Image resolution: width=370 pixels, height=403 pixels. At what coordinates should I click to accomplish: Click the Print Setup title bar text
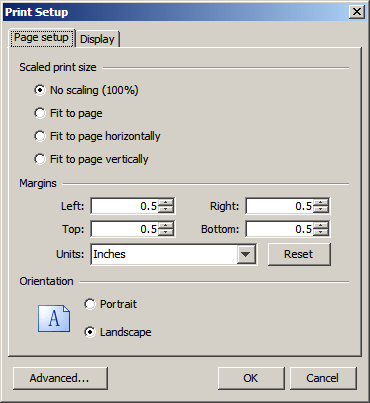pyautogui.click(x=37, y=12)
